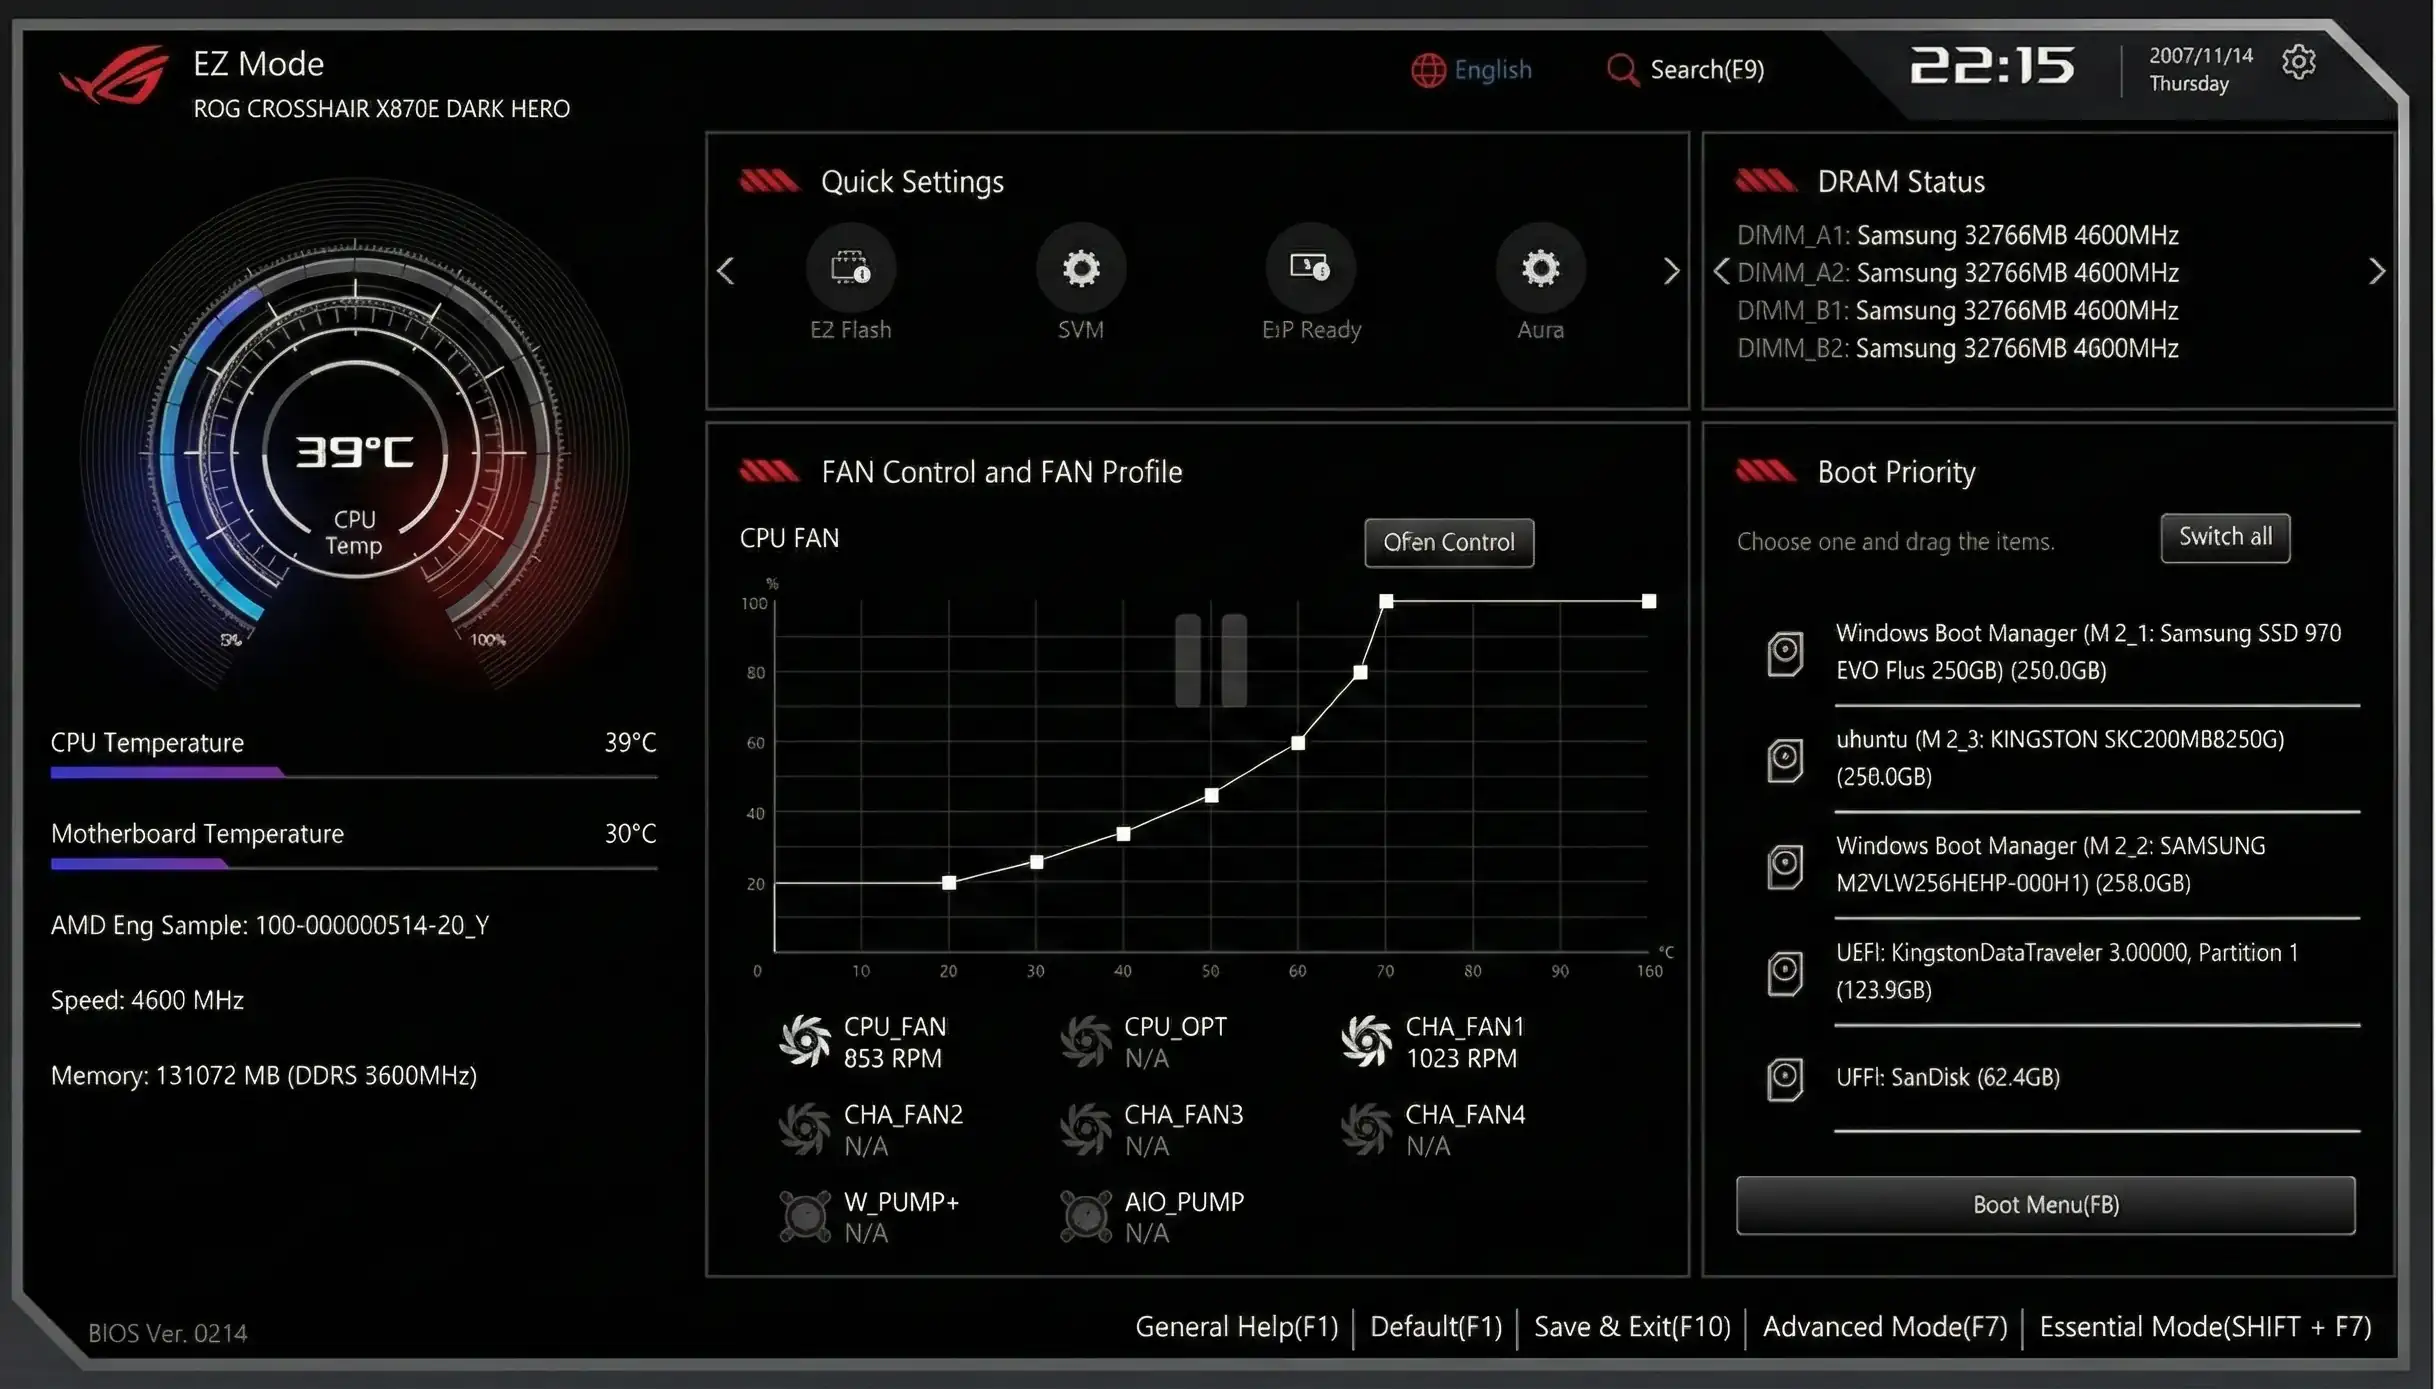The image size is (2436, 1389).
Task: Click the AMD Eng Sample processor line
Action: tap(270, 925)
